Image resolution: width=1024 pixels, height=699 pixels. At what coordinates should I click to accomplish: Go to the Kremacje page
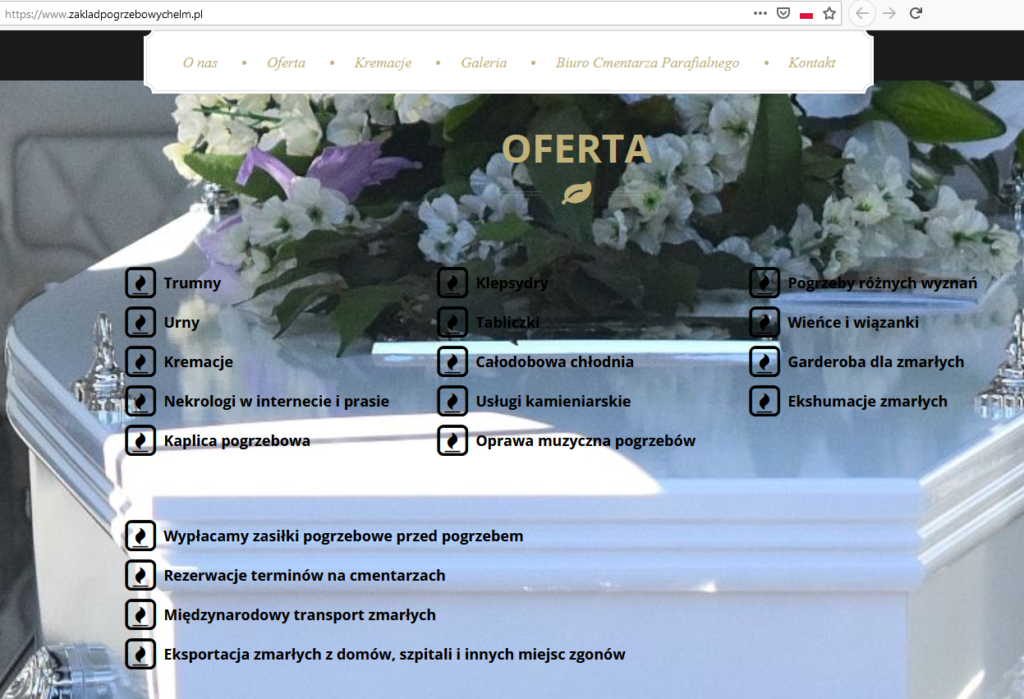tap(383, 63)
